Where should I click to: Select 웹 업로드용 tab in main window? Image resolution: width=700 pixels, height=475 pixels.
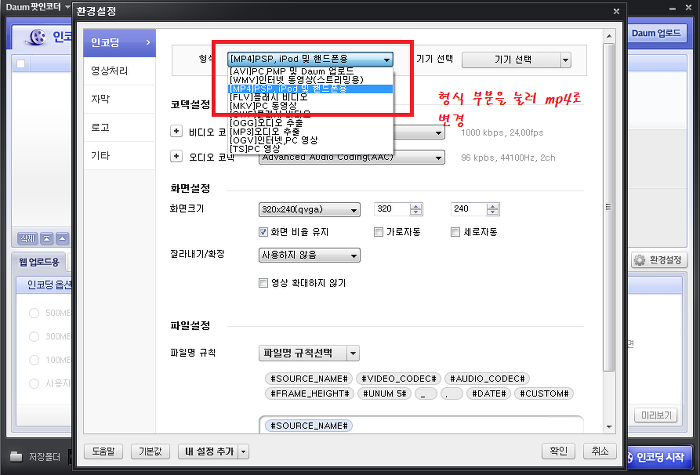pos(39,262)
